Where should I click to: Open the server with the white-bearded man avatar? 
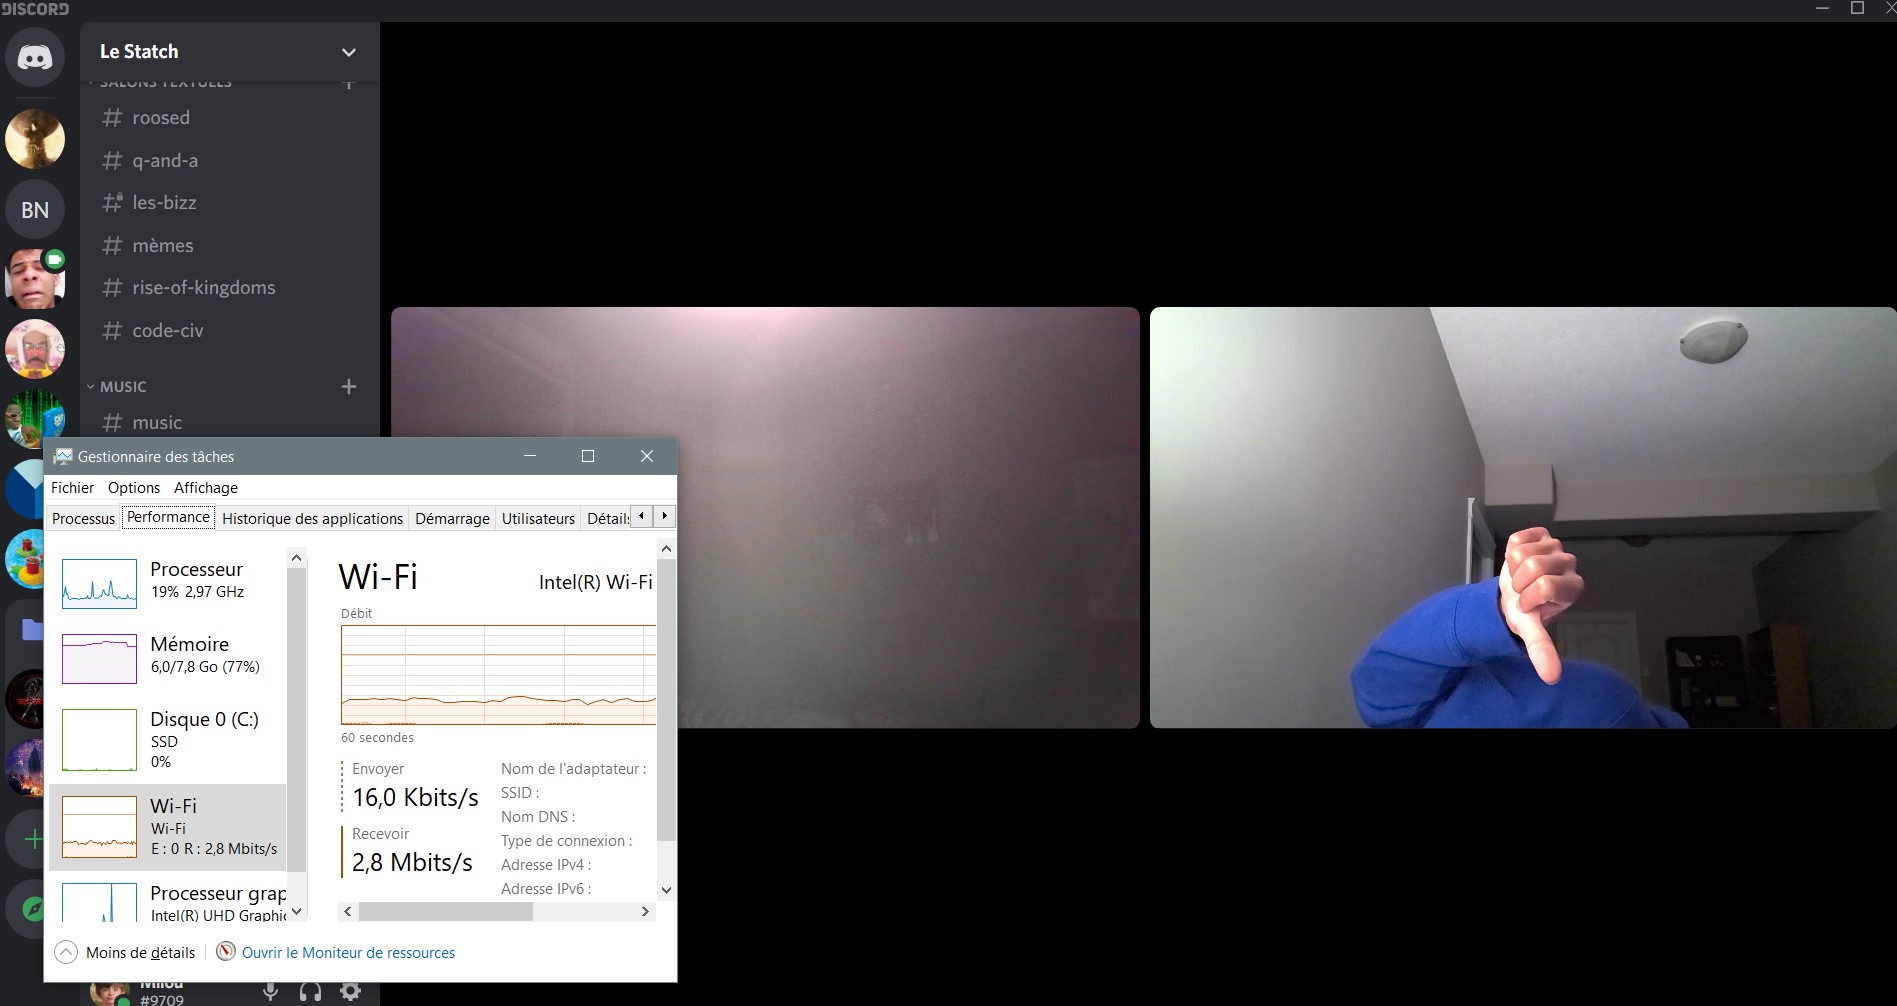[x=35, y=349]
